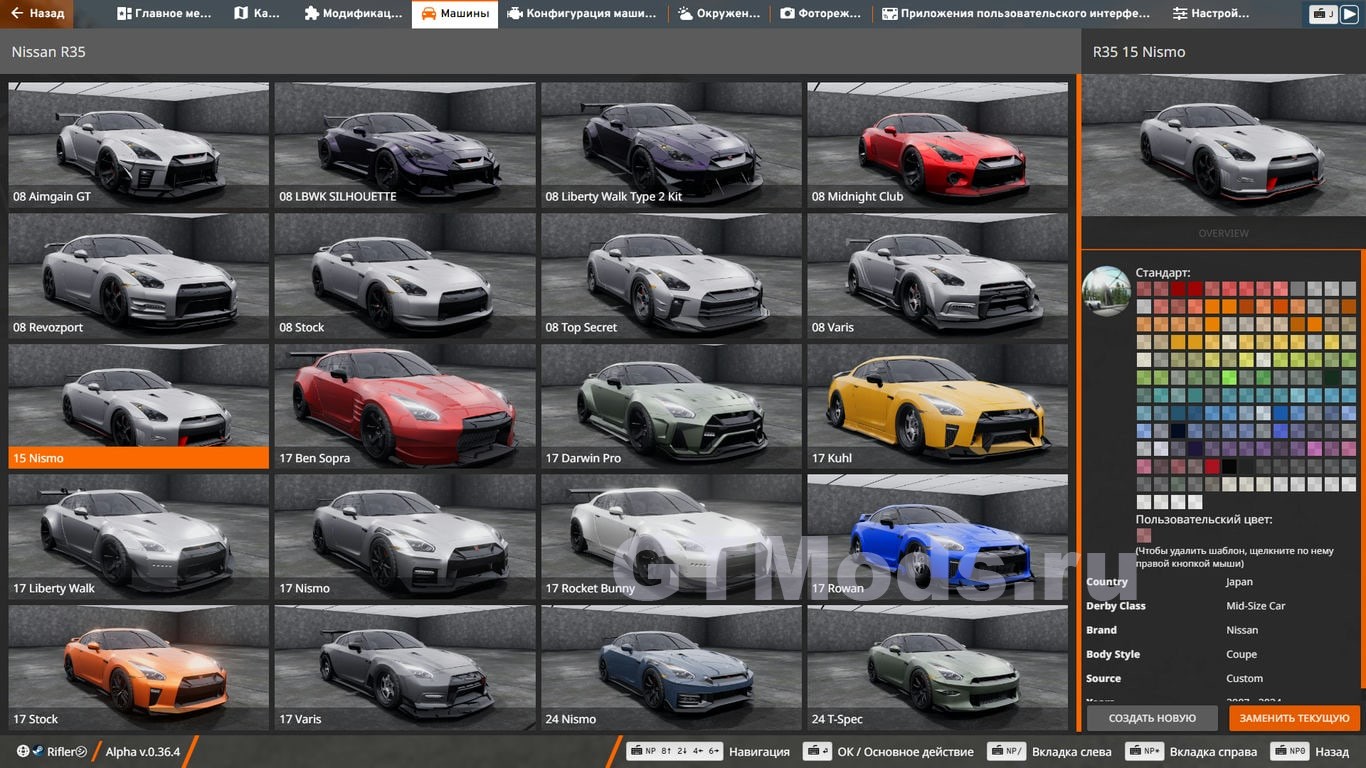Pick the blue 17 Rowan configuration
The image size is (1366, 768).
click(x=938, y=537)
